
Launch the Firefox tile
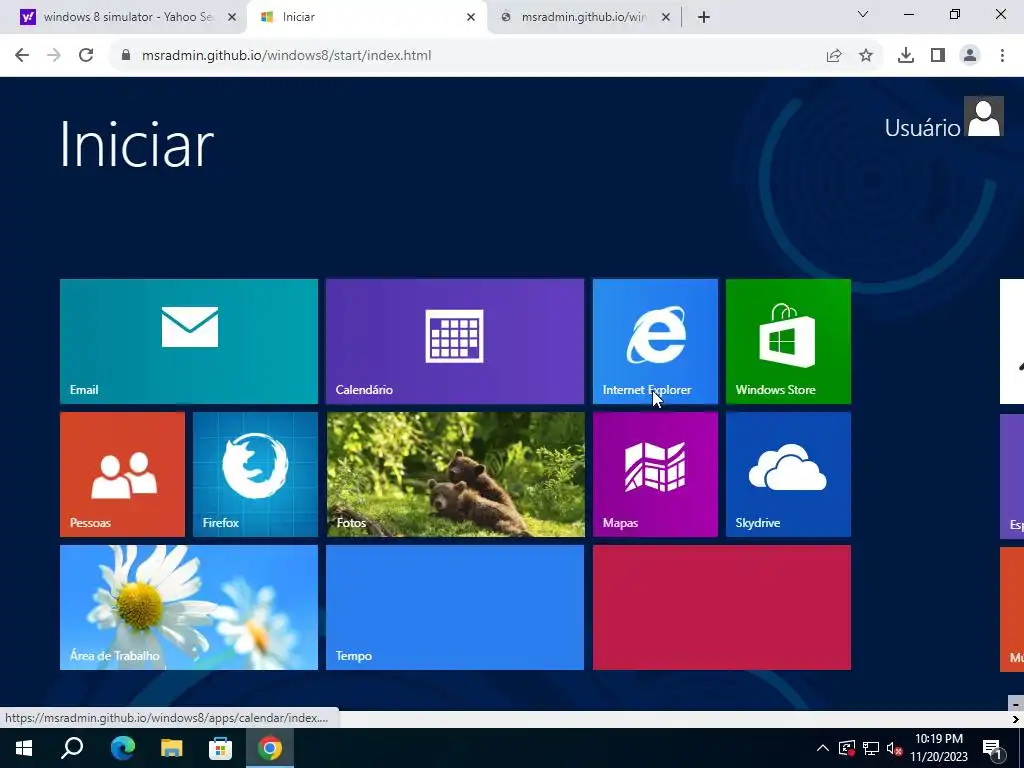(255, 475)
